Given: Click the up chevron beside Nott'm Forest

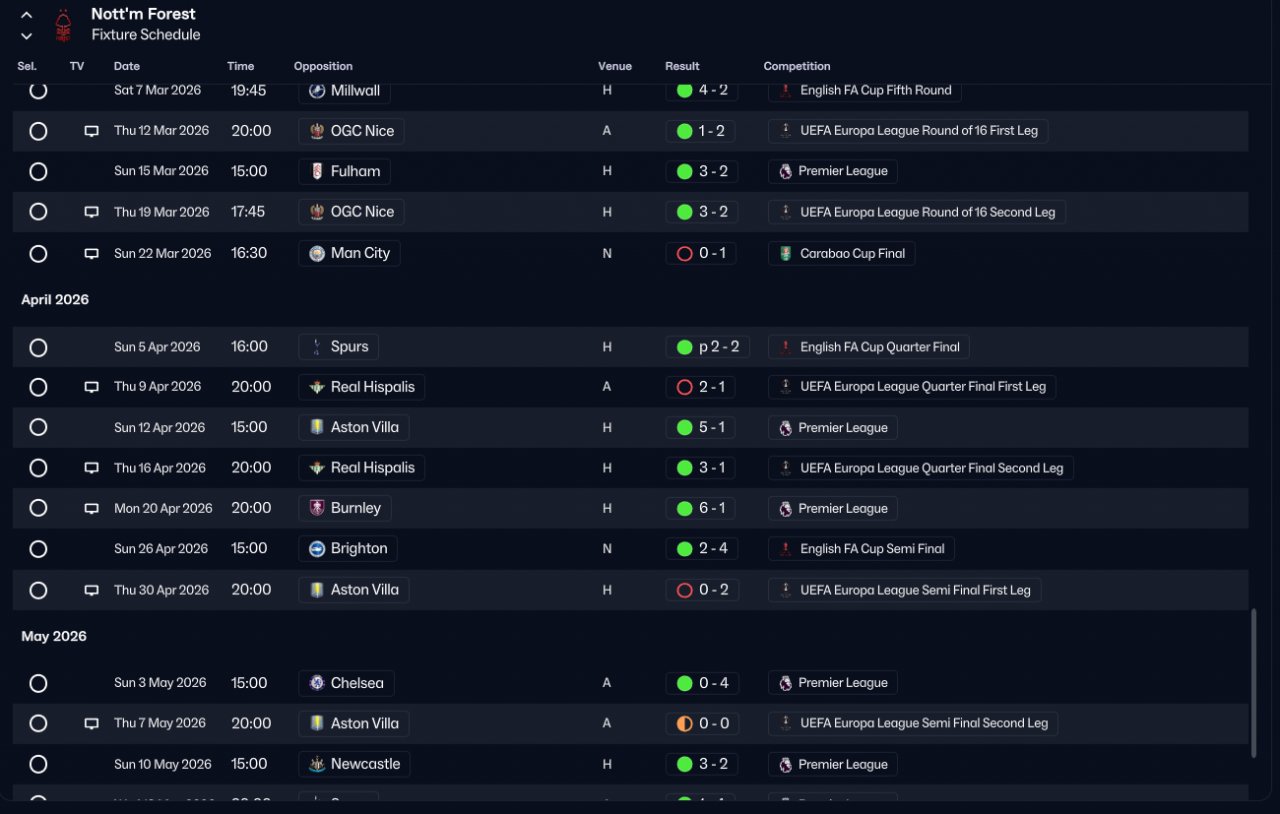Looking at the screenshot, I should pos(27,15).
